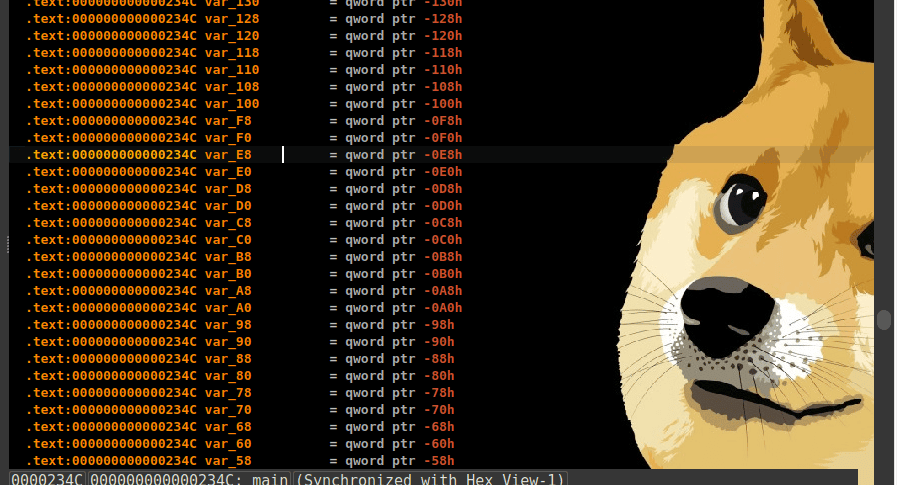The width and height of the screenshot is (897, 485).
Task: Select the var_F8 variable name
Action: pyautogui.click(x=228, y=121)
